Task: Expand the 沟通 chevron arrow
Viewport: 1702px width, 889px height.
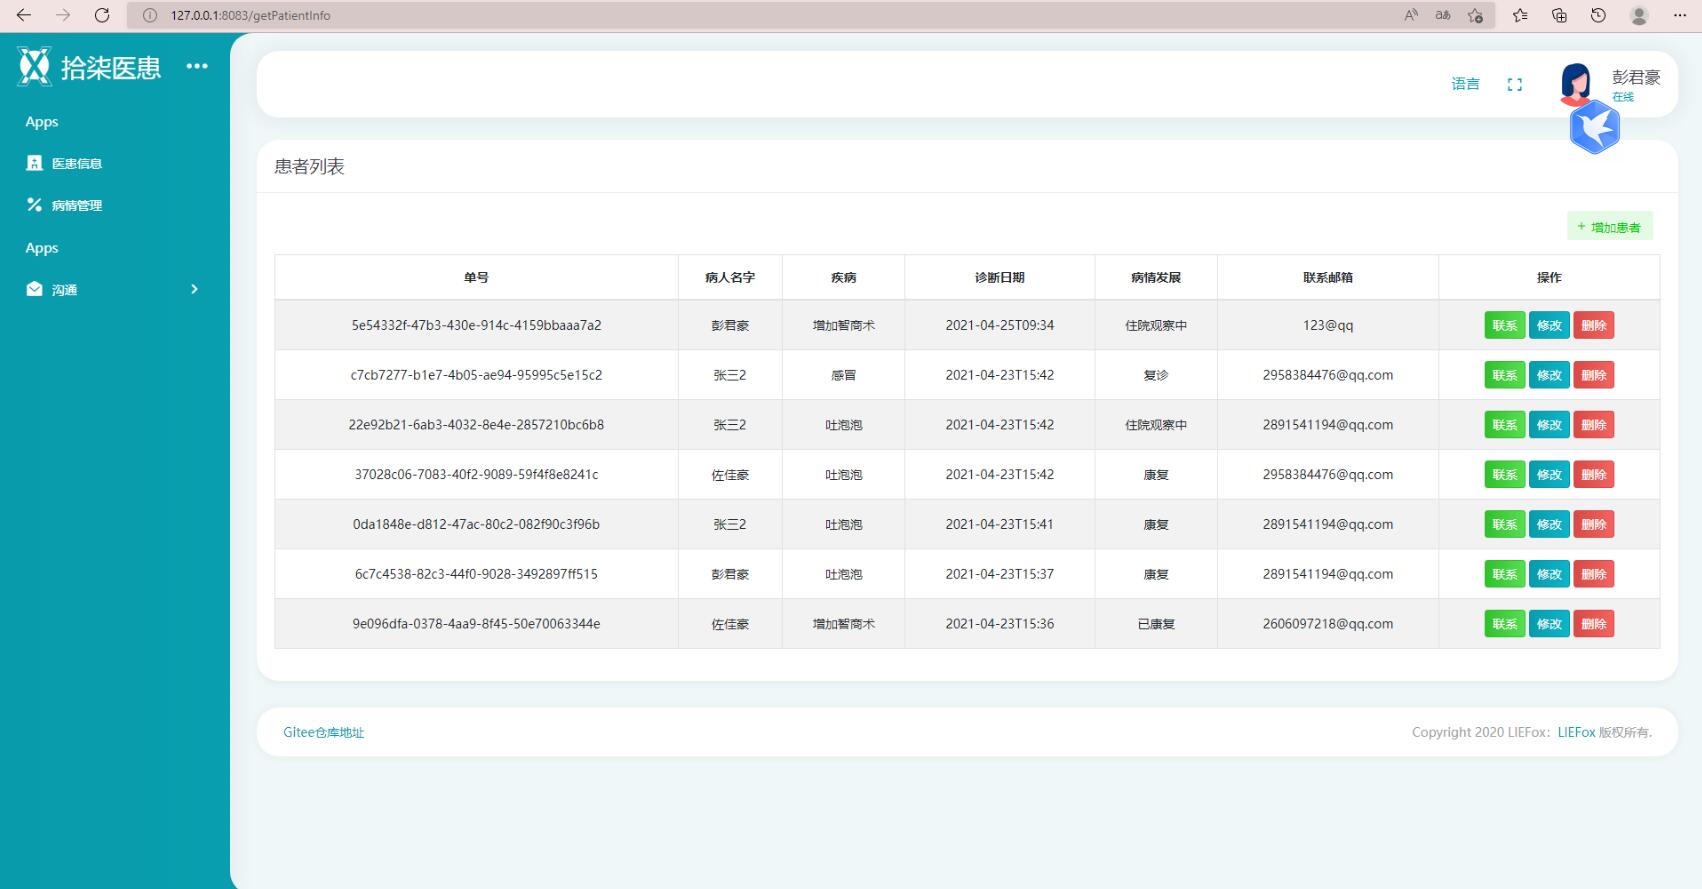Action: pyautogui.click(x=194, y=289)
